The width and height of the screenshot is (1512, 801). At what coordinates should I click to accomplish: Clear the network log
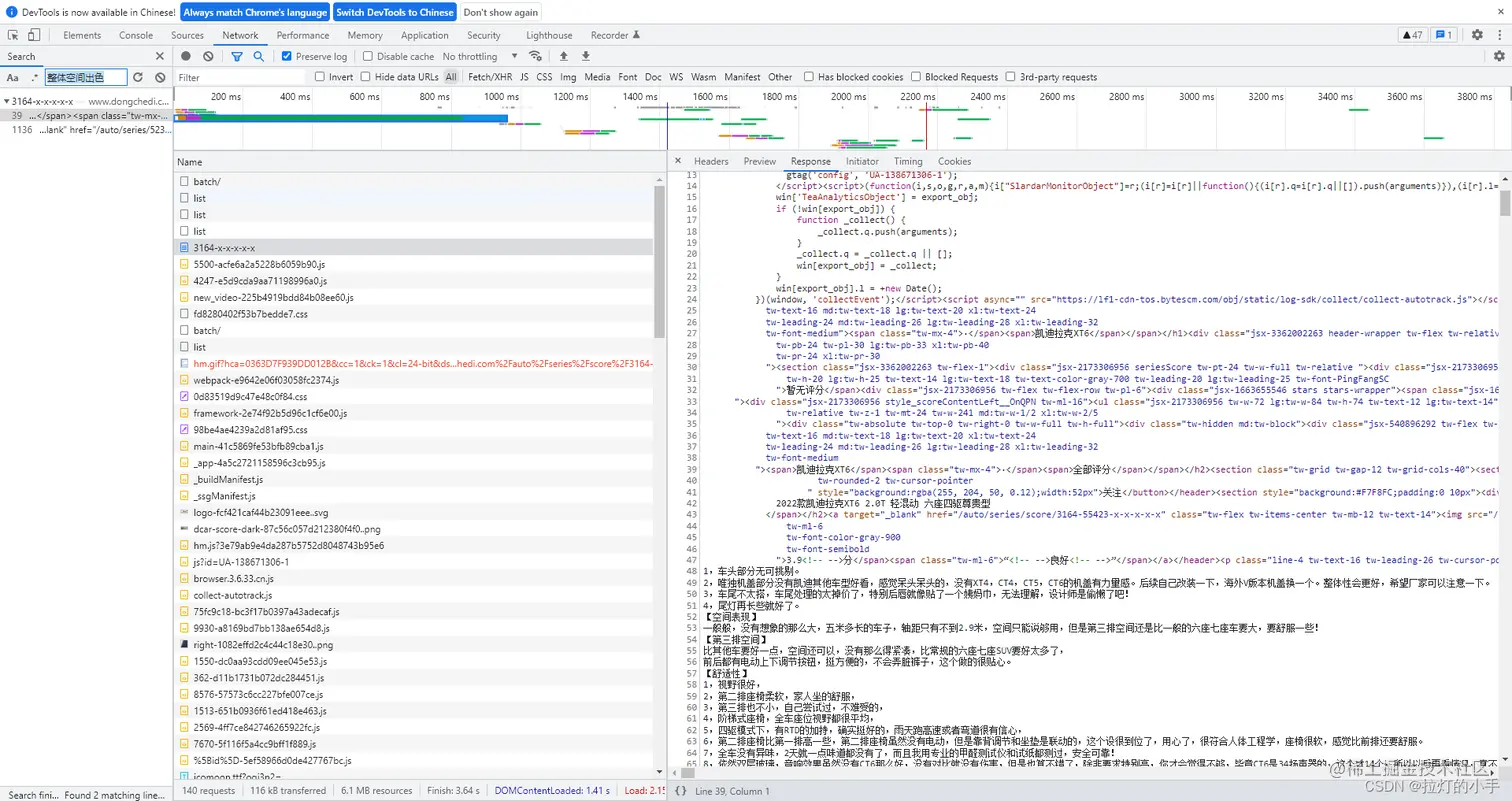coord(208,56)
